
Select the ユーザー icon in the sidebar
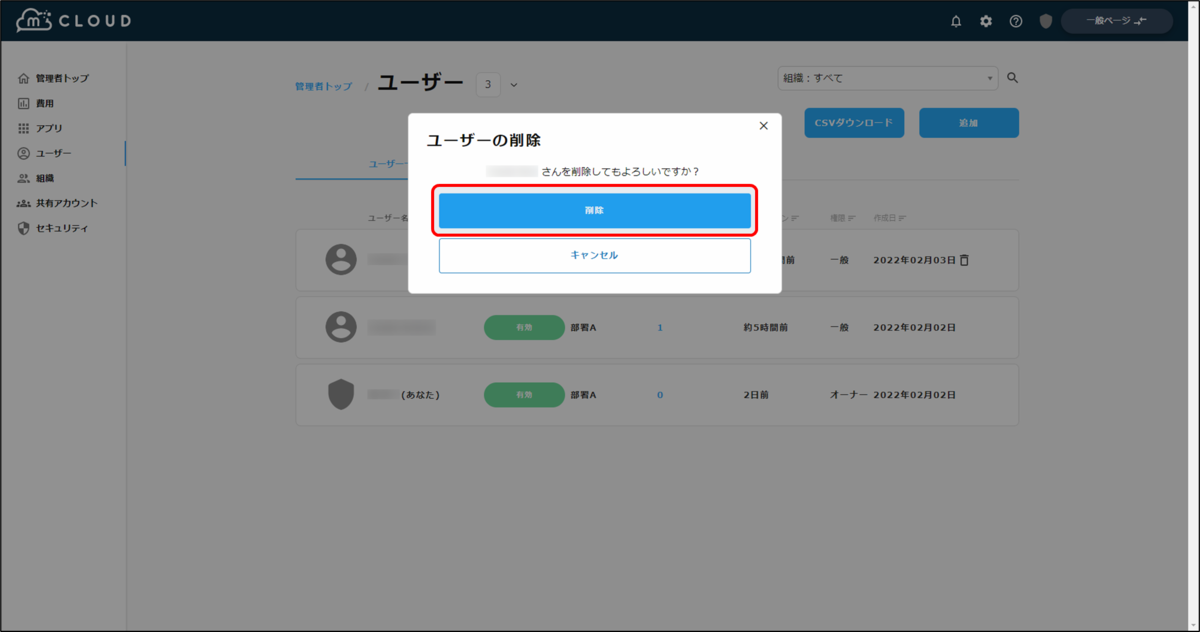22,152
